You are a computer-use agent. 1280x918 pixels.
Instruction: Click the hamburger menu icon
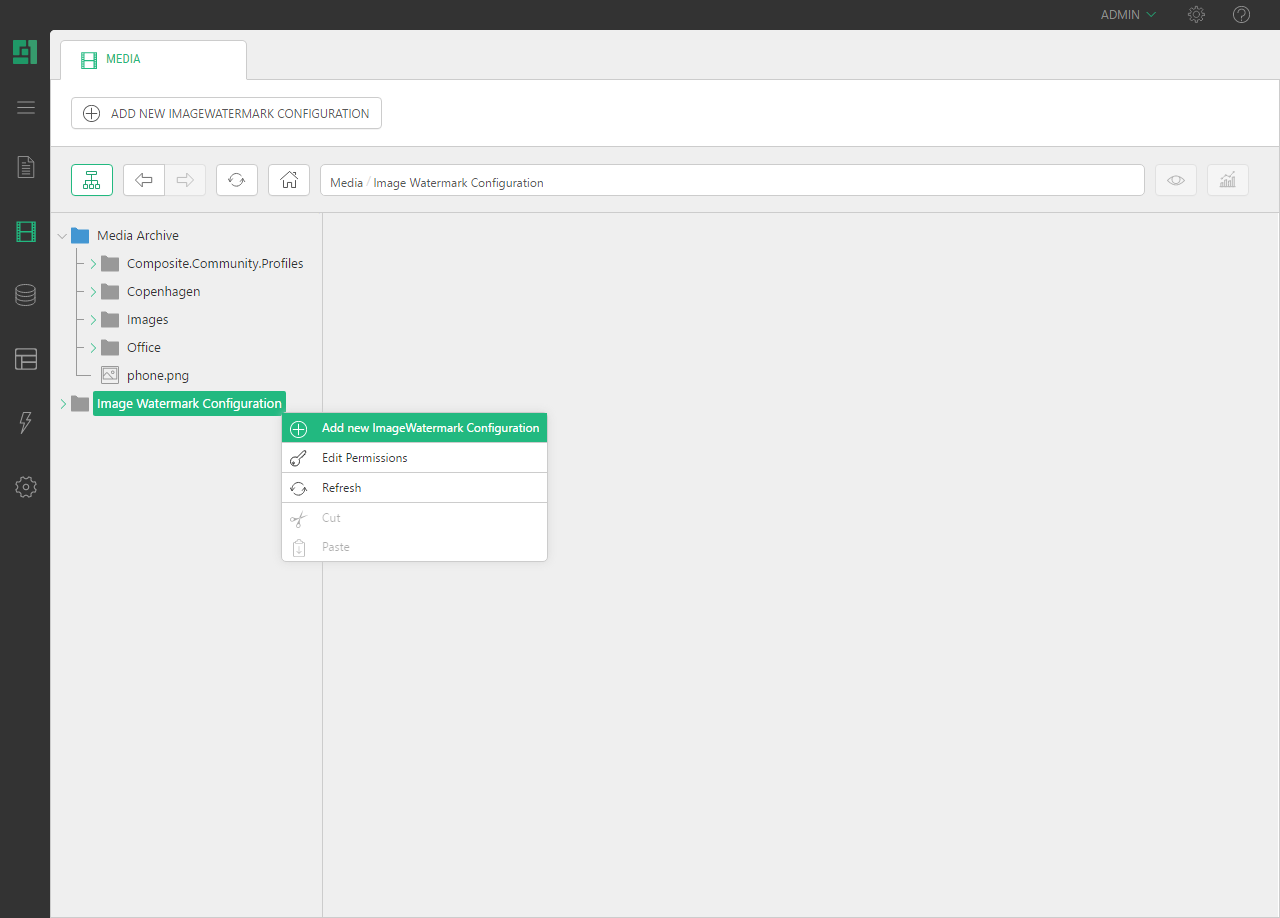[26, 108]
